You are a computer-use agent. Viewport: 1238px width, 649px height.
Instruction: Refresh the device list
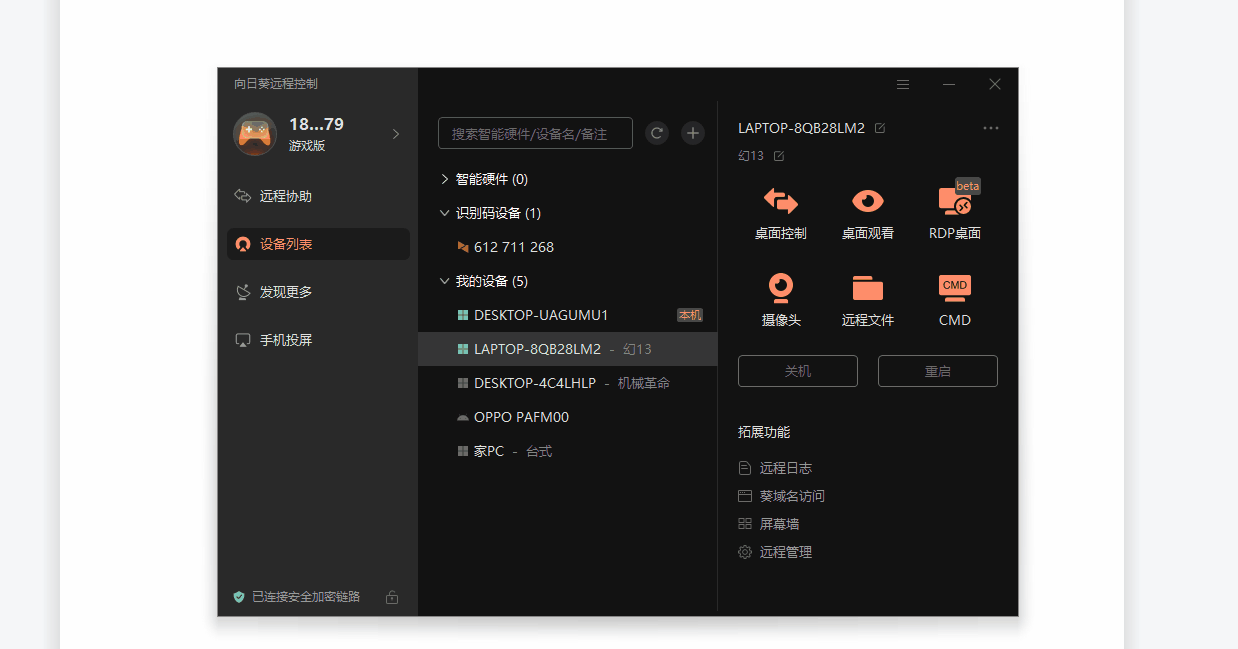coord(657,133)
